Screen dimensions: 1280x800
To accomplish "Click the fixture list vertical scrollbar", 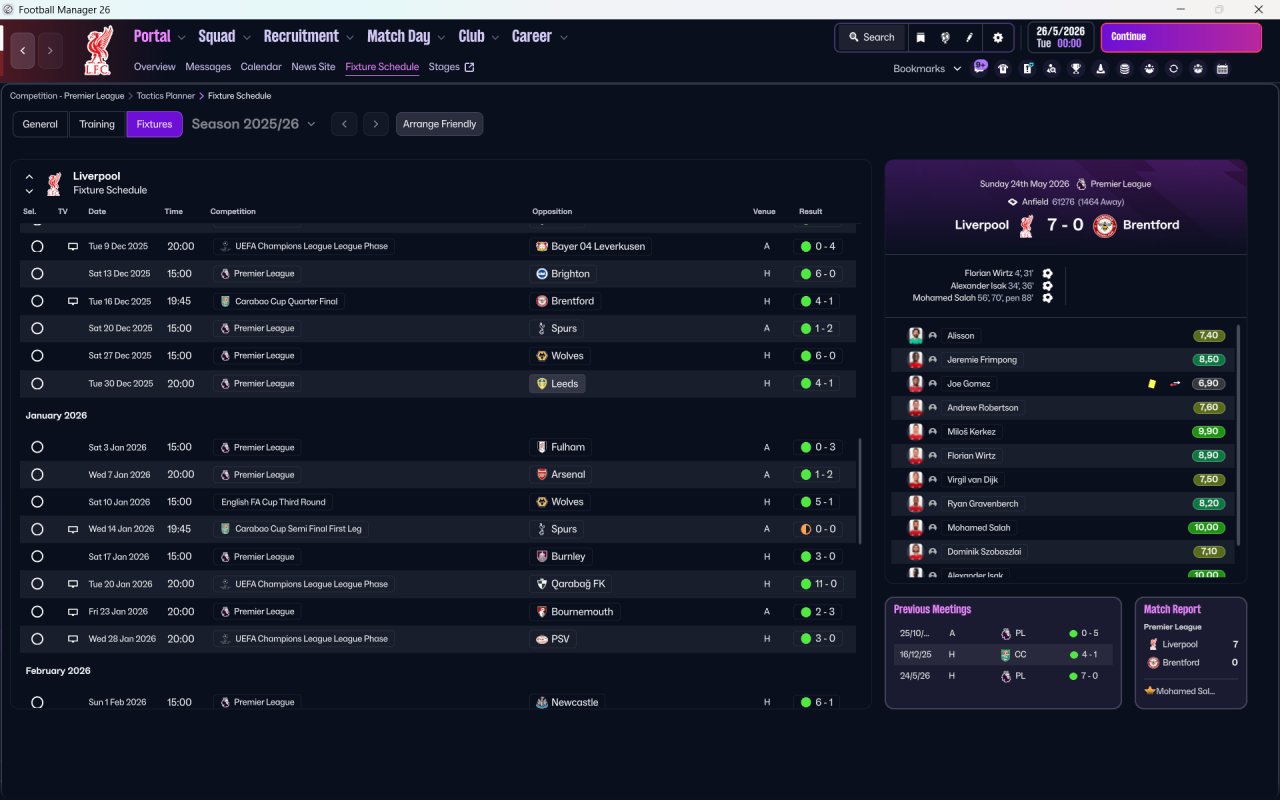I will point(860,490).
